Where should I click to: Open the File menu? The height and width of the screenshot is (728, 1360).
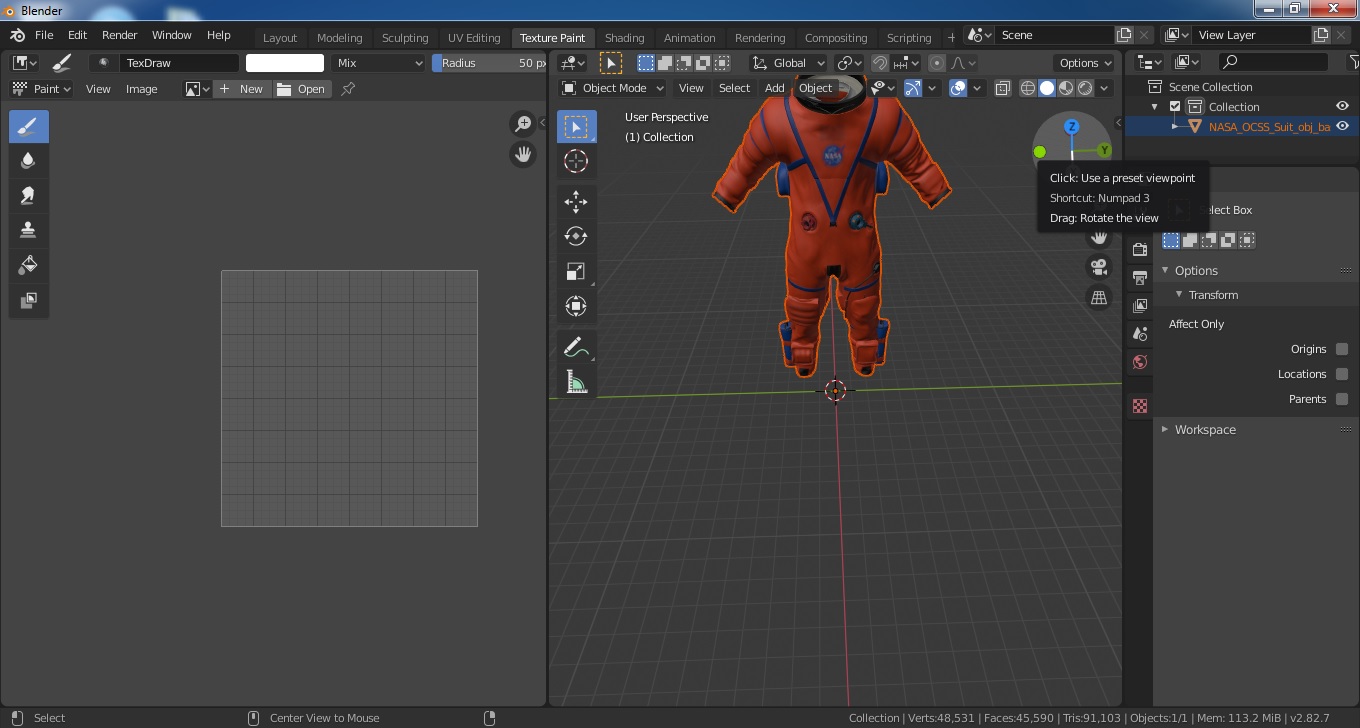(44, 35)
